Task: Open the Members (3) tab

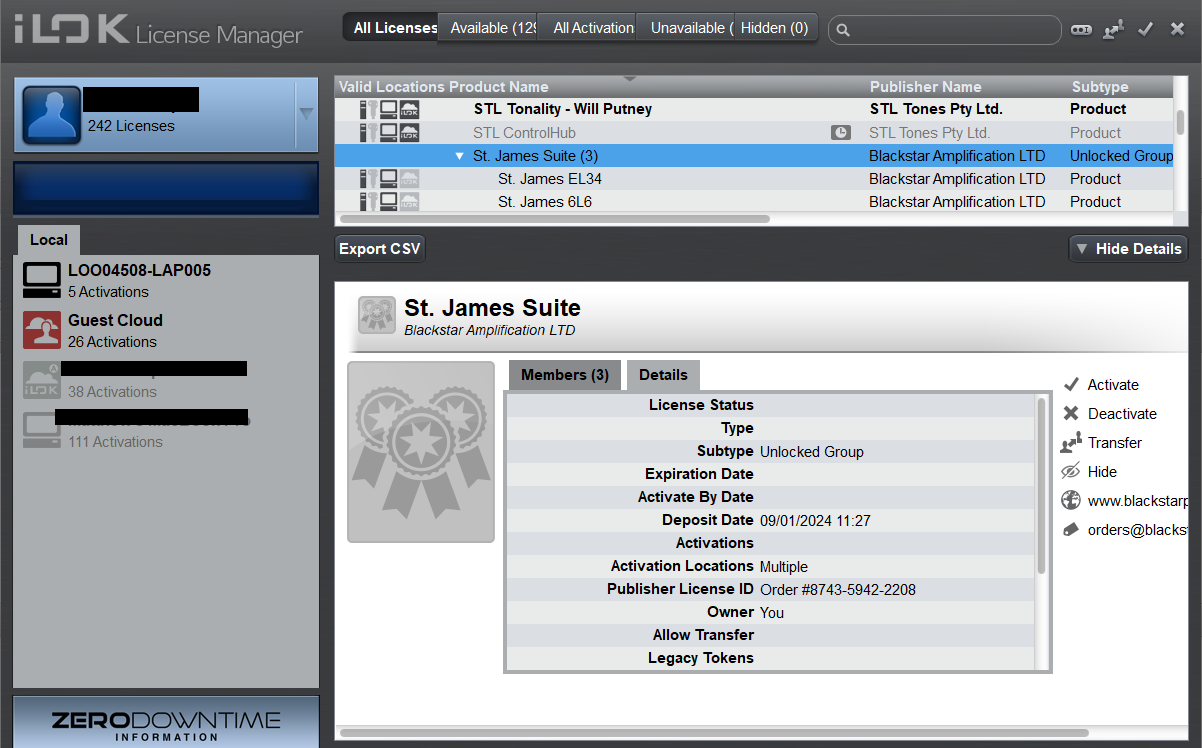Action: pos(565,375)
